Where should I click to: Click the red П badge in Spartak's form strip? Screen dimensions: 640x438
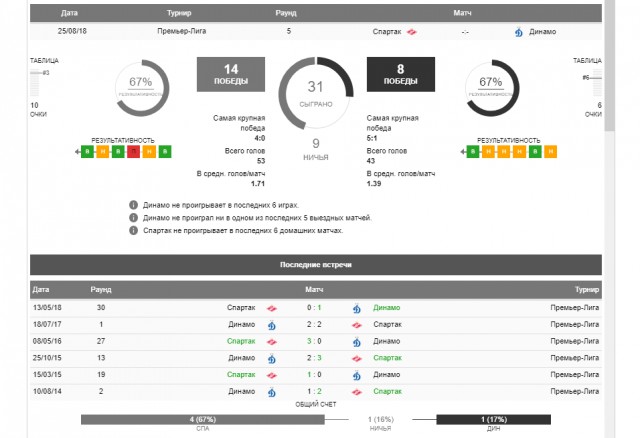tap(133, 151)
